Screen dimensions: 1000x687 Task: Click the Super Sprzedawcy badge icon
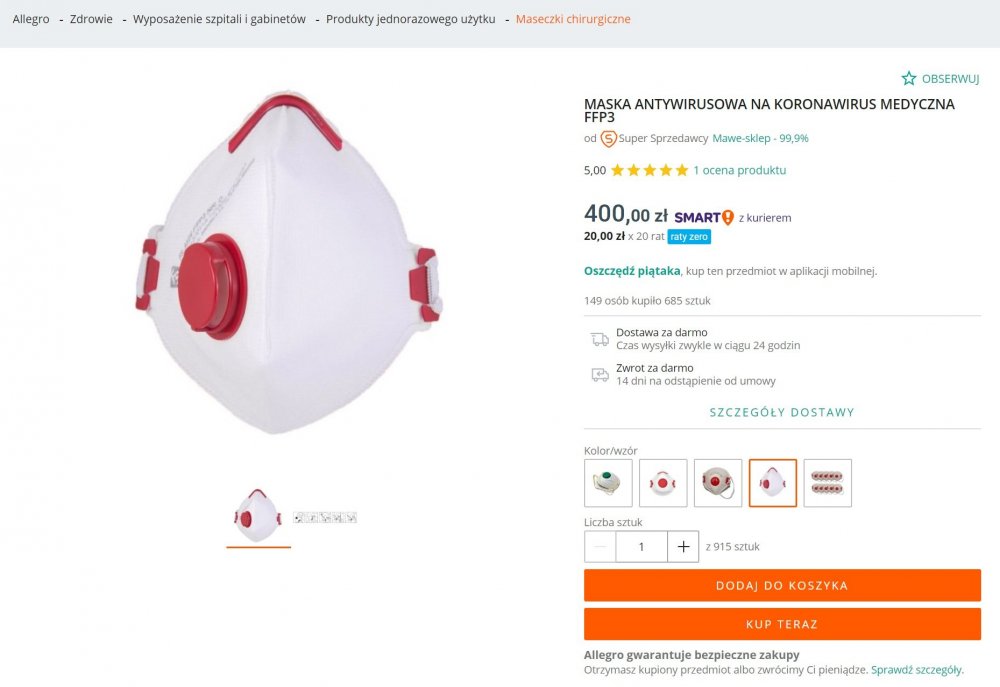(x=608, y=139)
